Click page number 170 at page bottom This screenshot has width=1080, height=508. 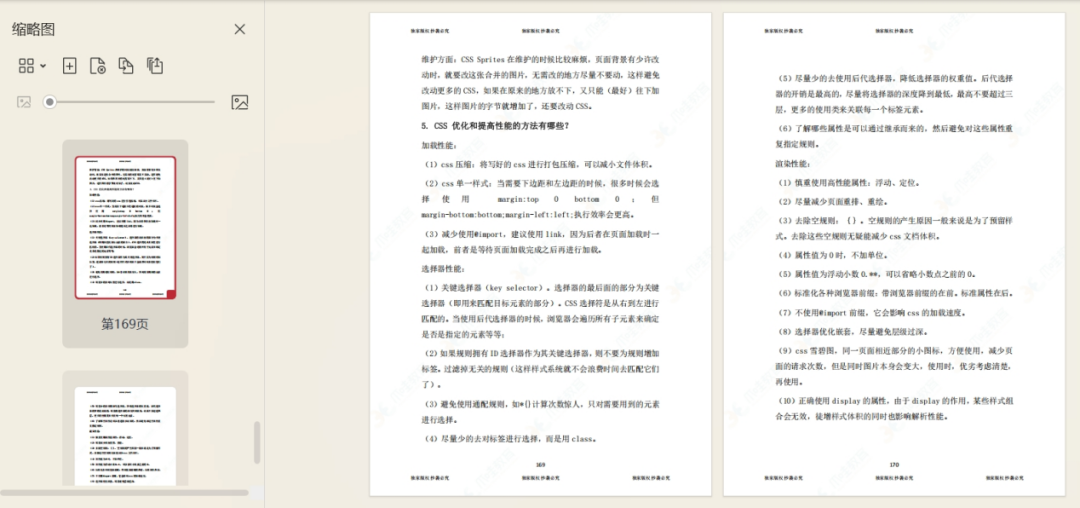894,465
